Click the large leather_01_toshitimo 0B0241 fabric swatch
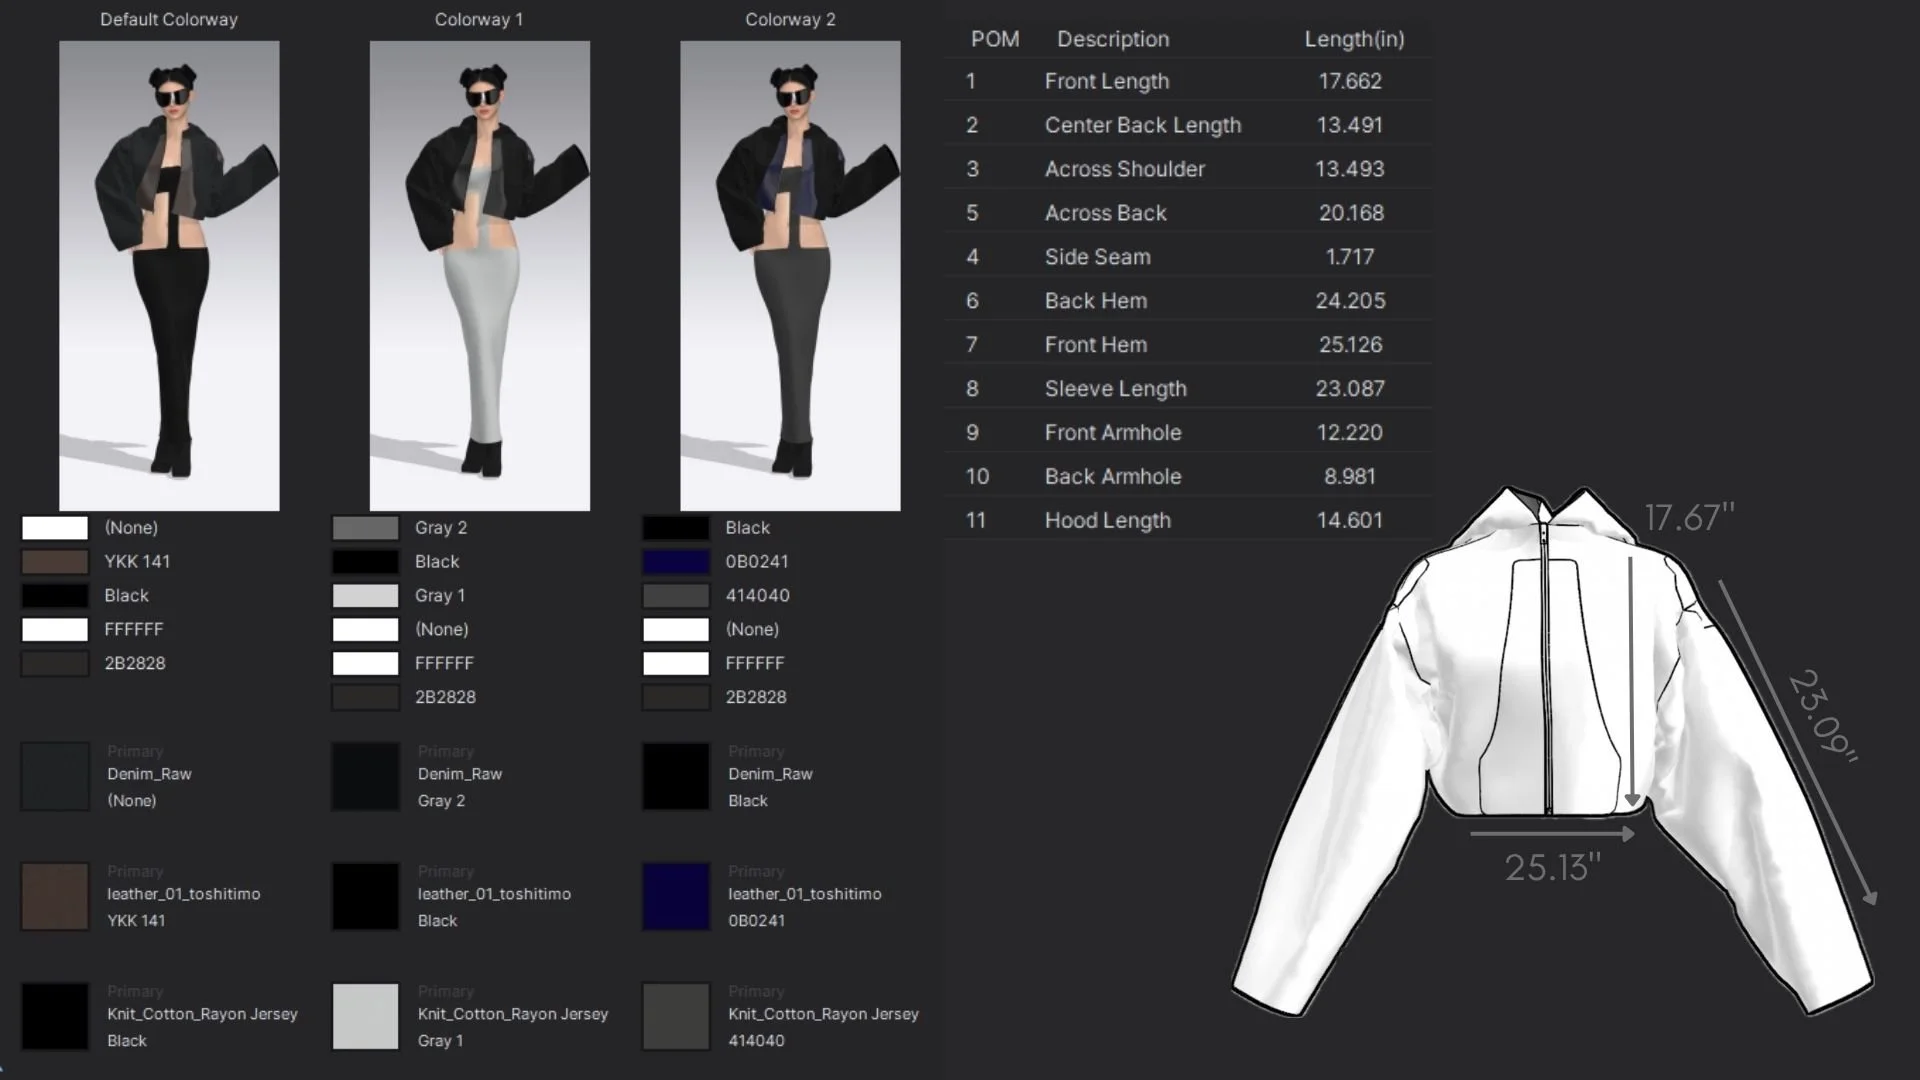 [x=676, y=896]
